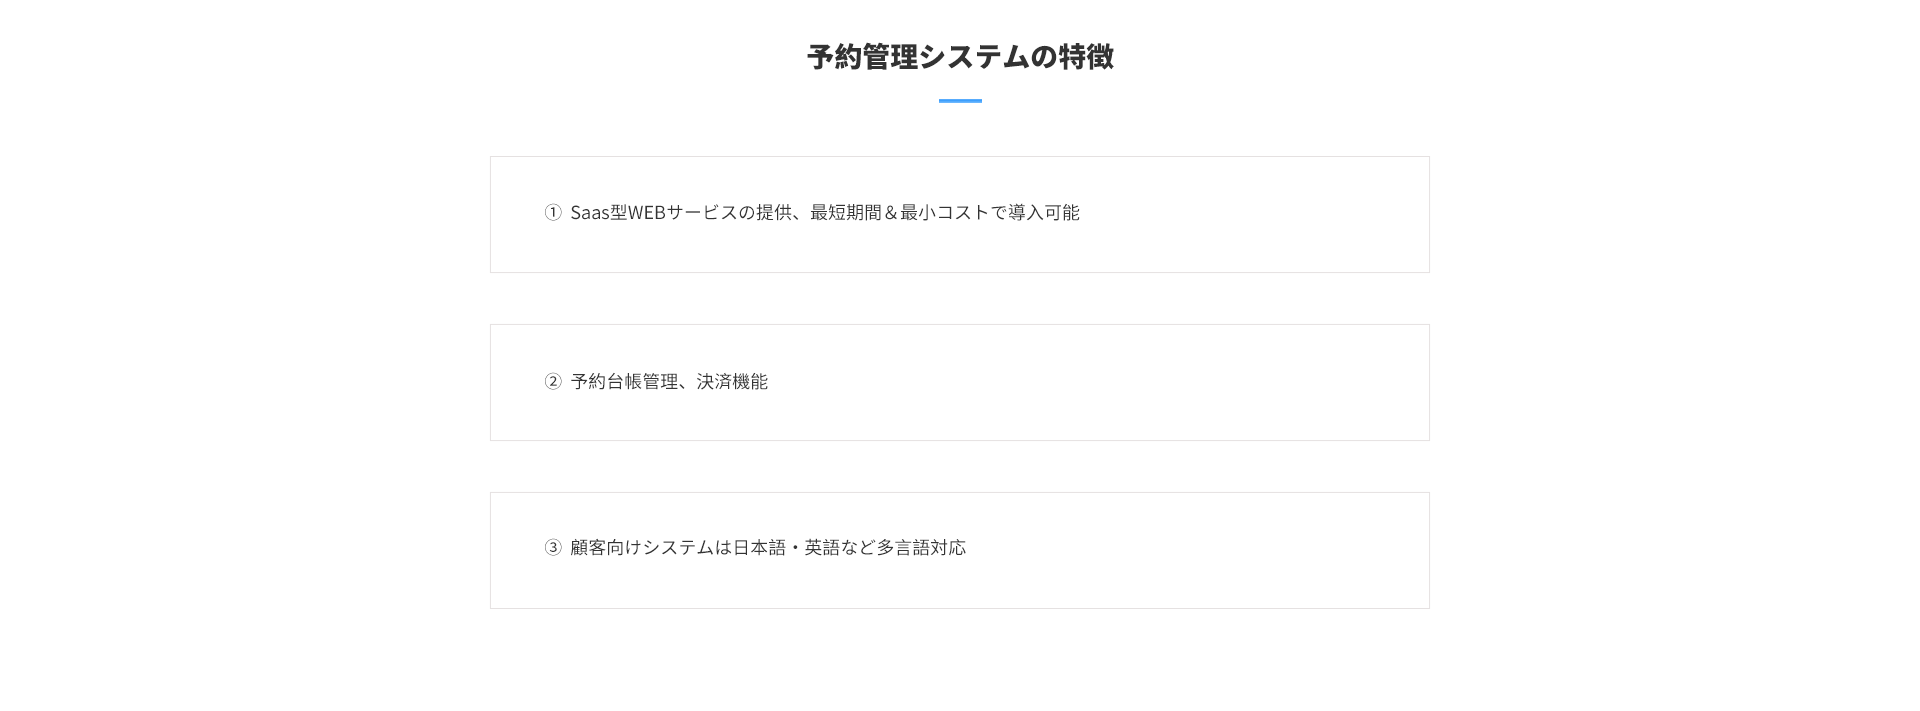Click the 顧客向けシステムは text
1920x711 pixels.
click(651, 547)
